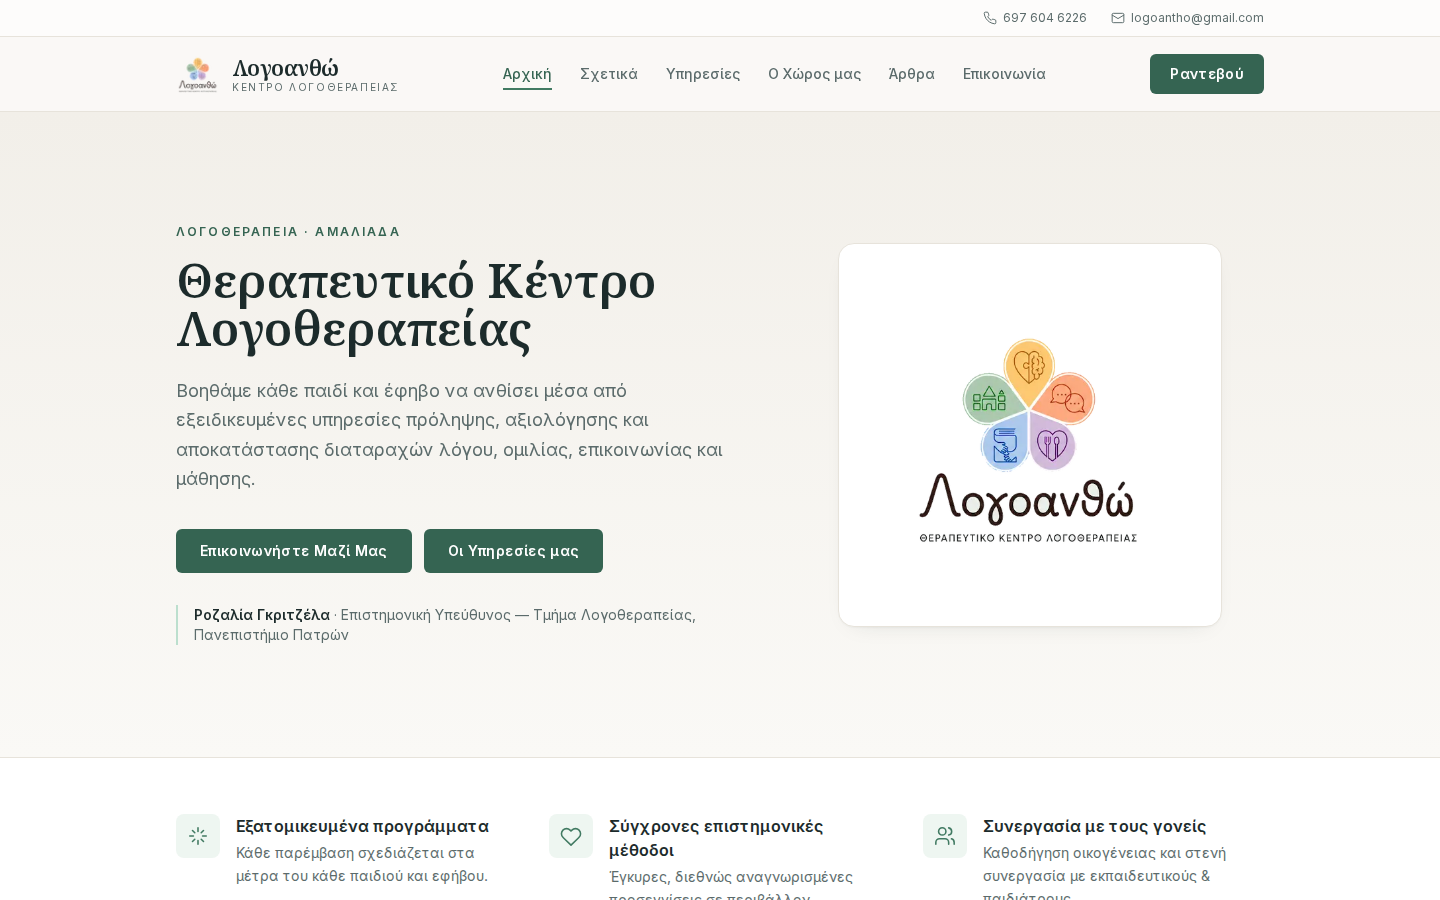
Task: Click the people icon for Συνεργασία με τους γονείς
Action: pos(945,836)
